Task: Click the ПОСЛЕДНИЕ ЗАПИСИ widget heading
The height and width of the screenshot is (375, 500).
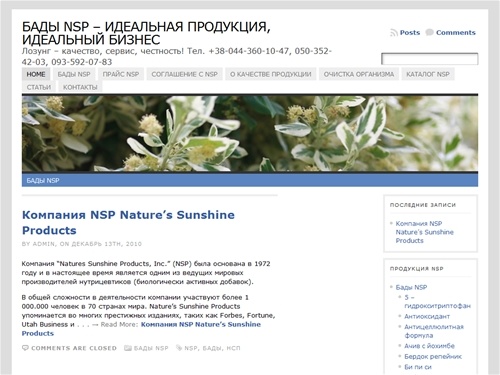Action: [423, 205]
